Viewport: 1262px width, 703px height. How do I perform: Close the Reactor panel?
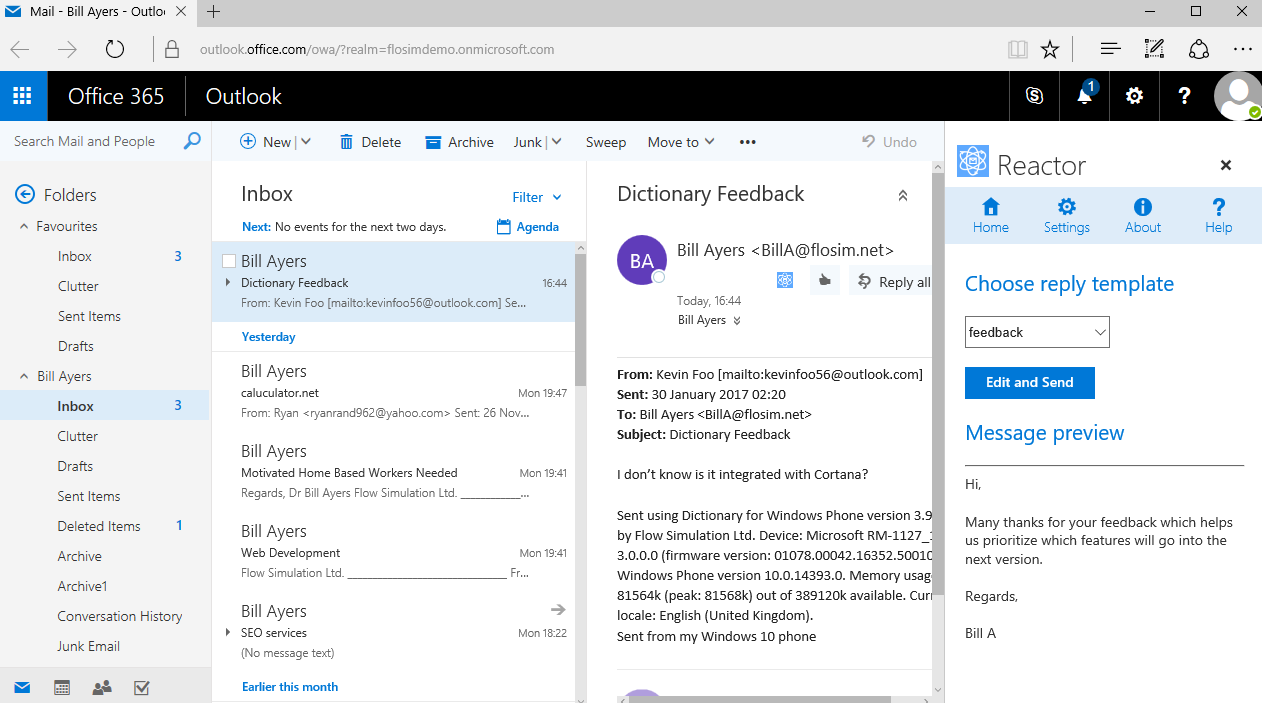click(1226, 166)
